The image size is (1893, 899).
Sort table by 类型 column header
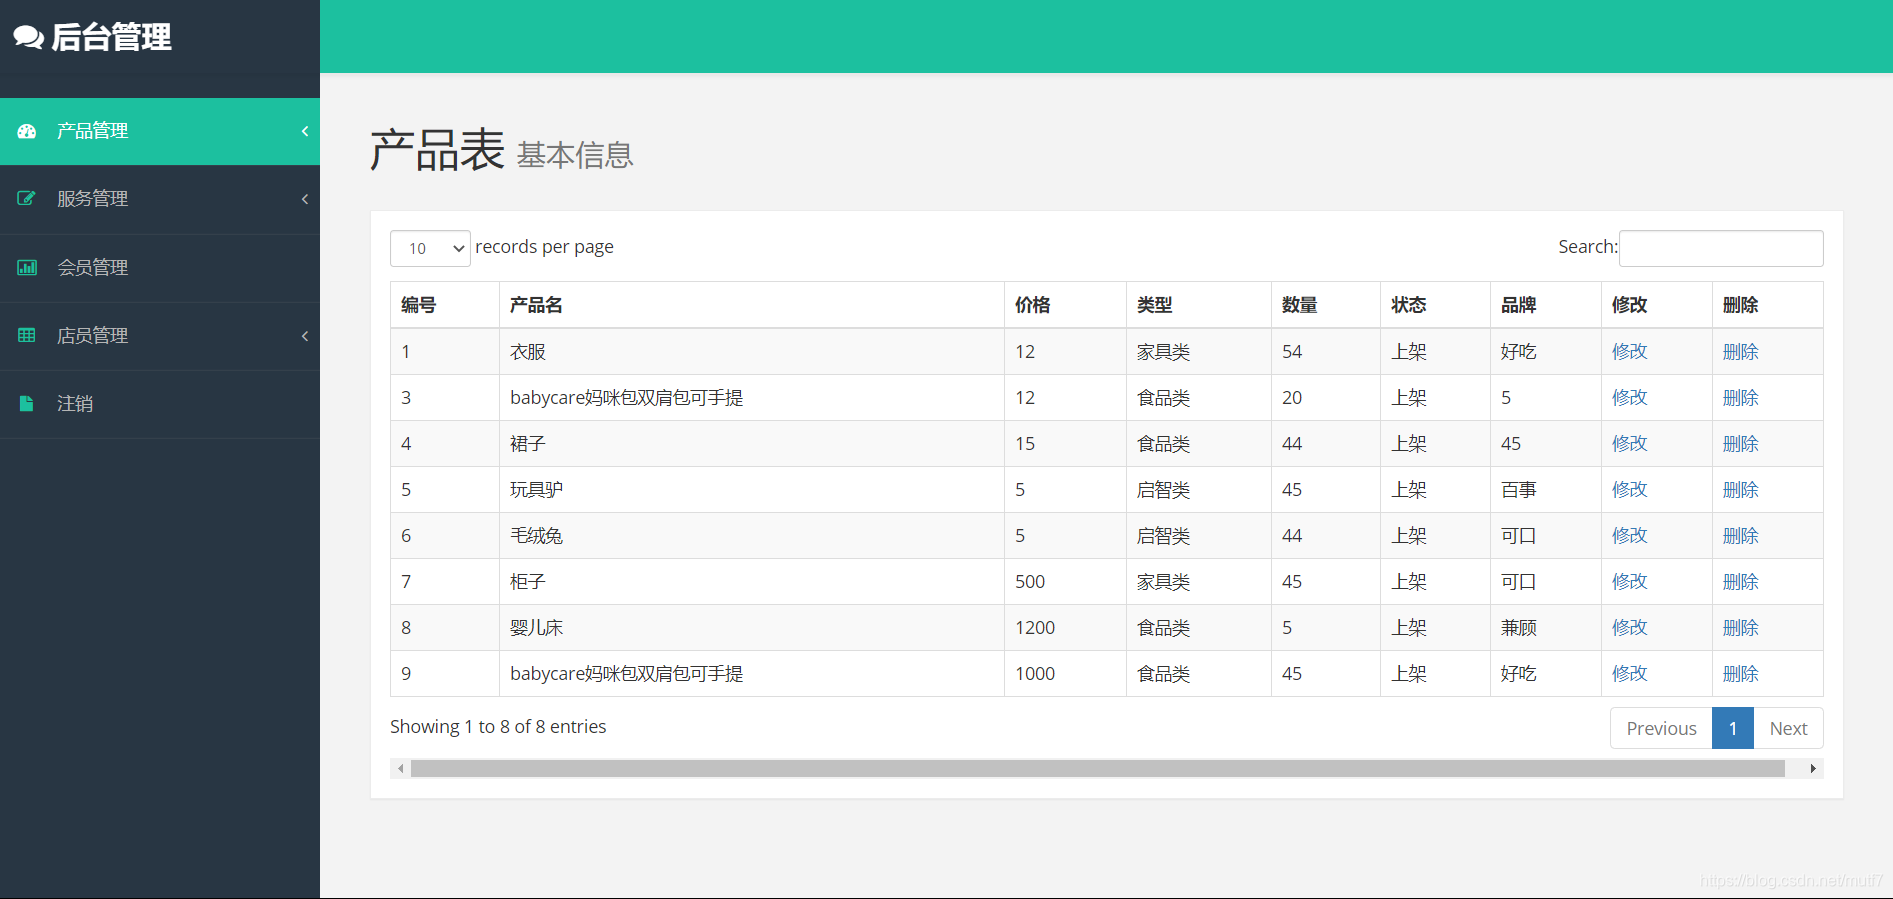[x=1199, y=305]
